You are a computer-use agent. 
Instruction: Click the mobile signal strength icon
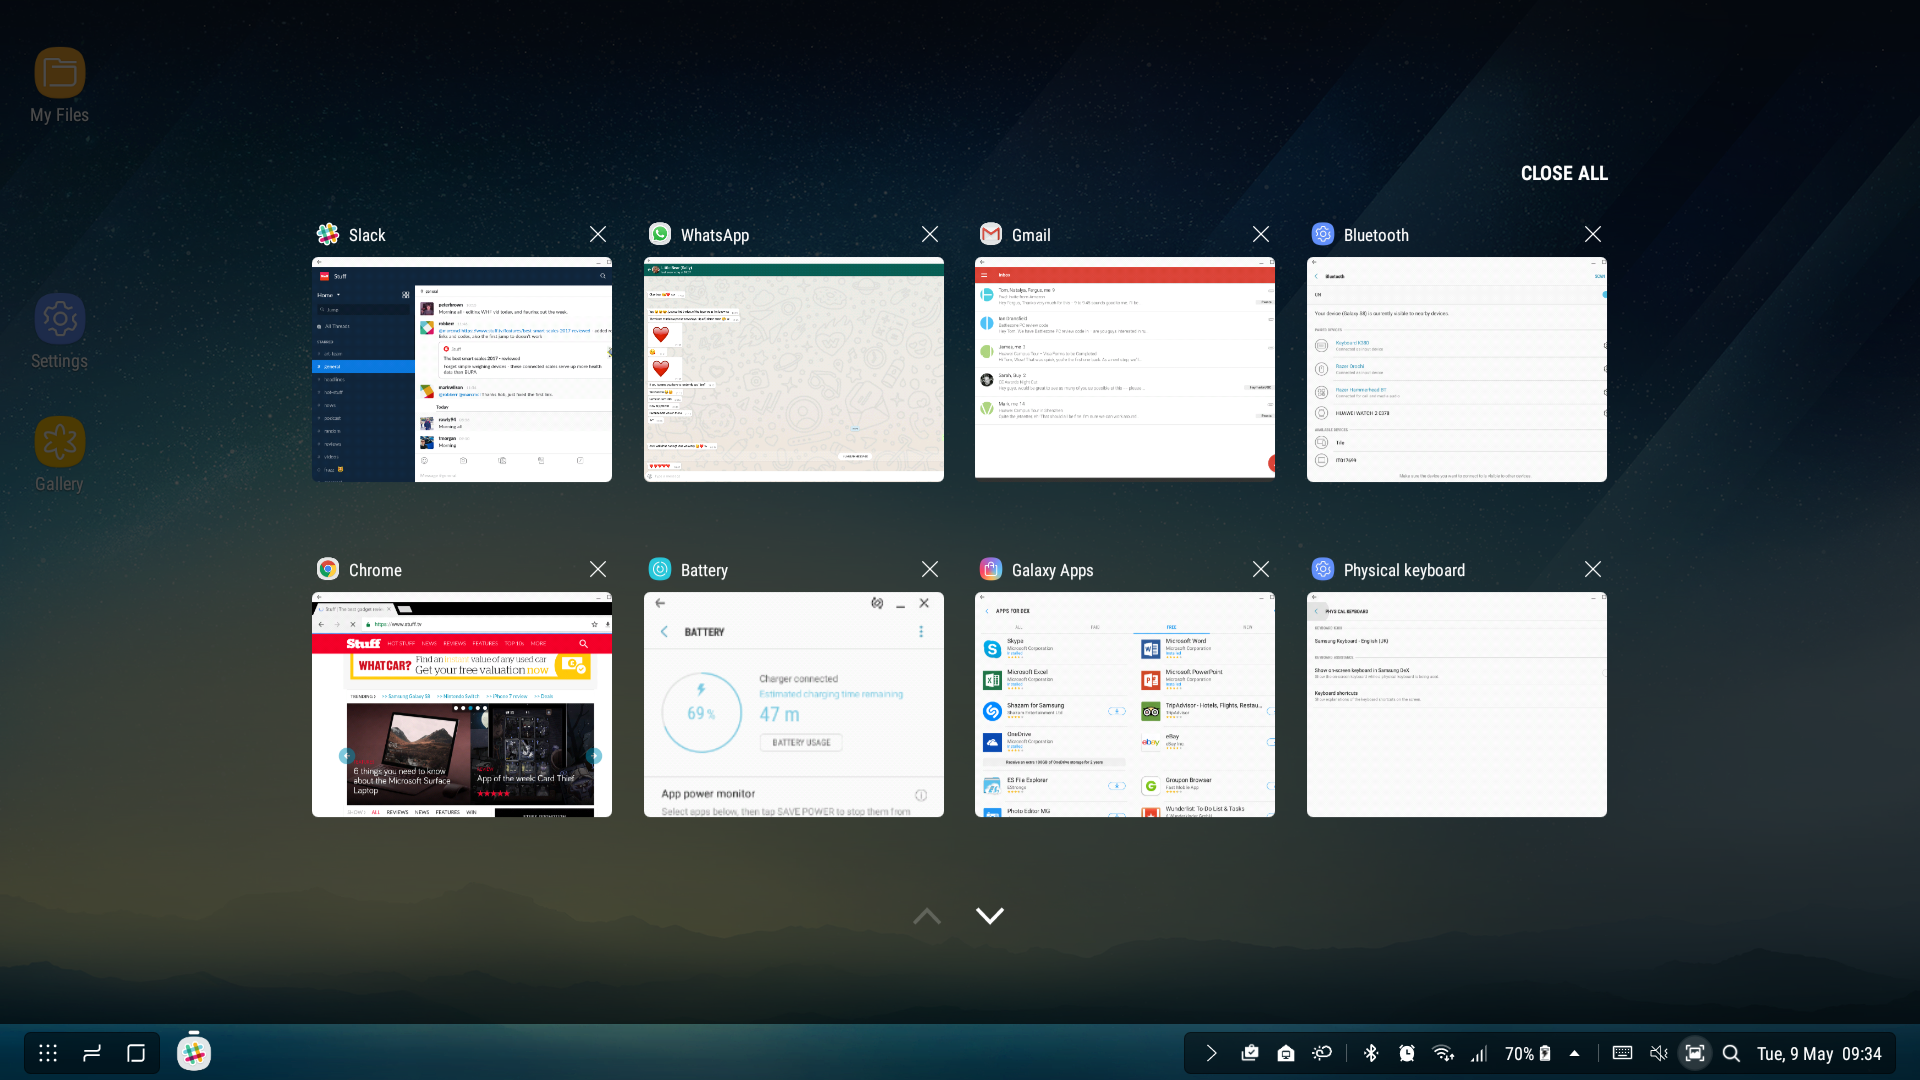pos(1479,1053)
